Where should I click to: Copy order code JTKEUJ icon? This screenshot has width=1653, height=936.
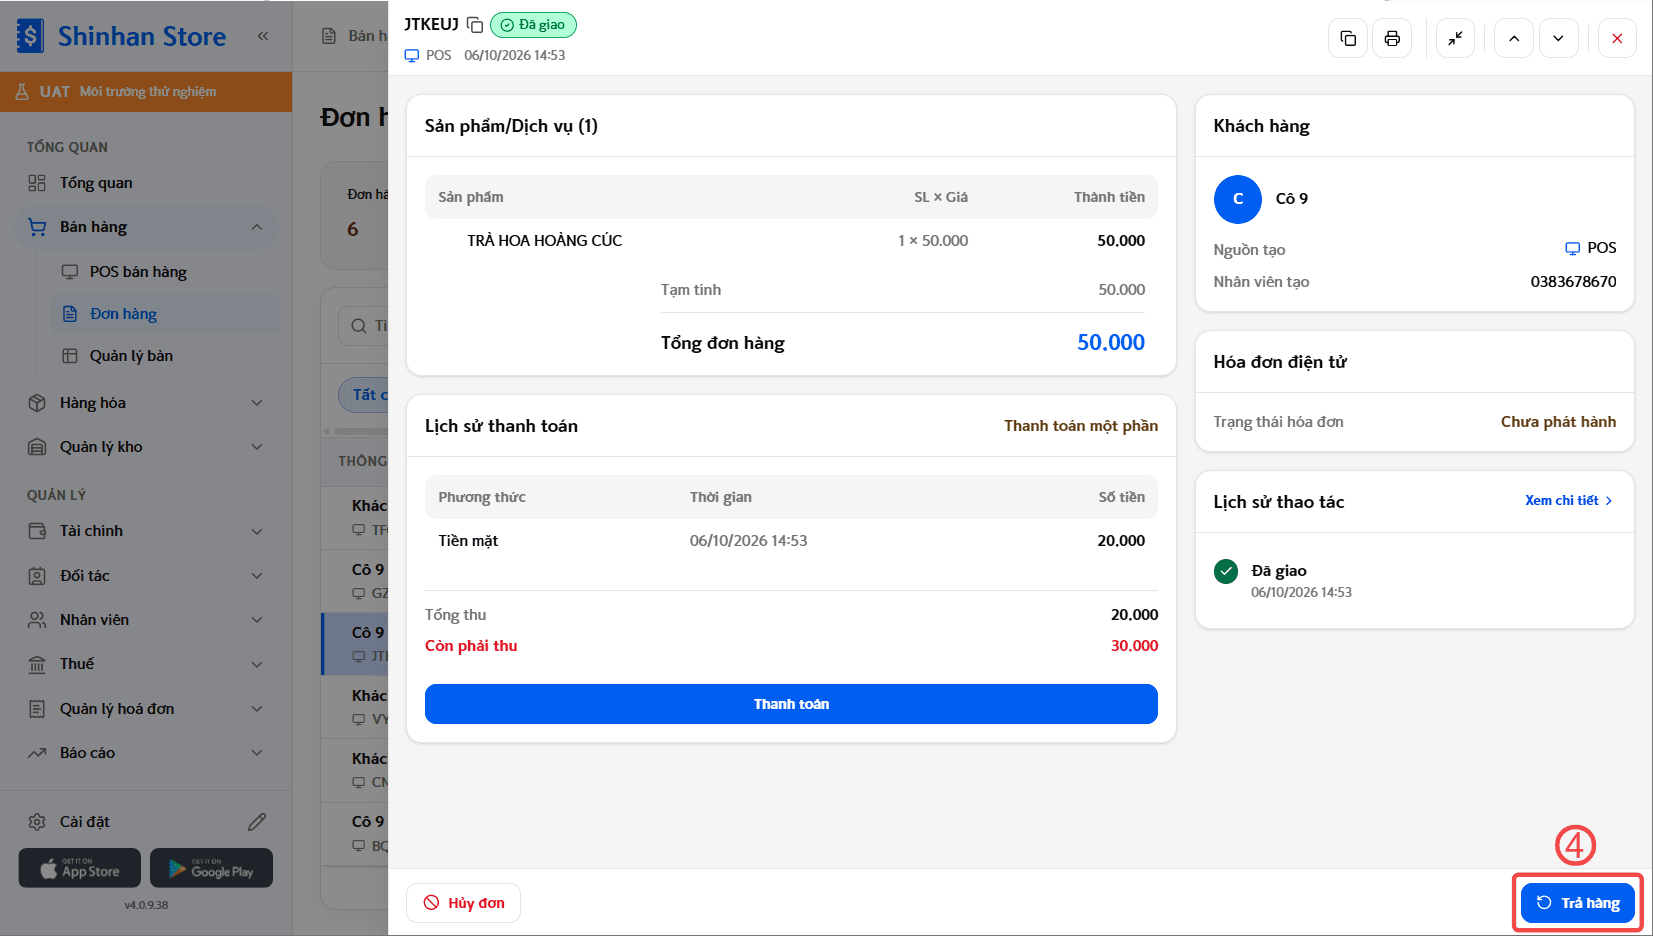pyautogui.click(x=475, y=25)
